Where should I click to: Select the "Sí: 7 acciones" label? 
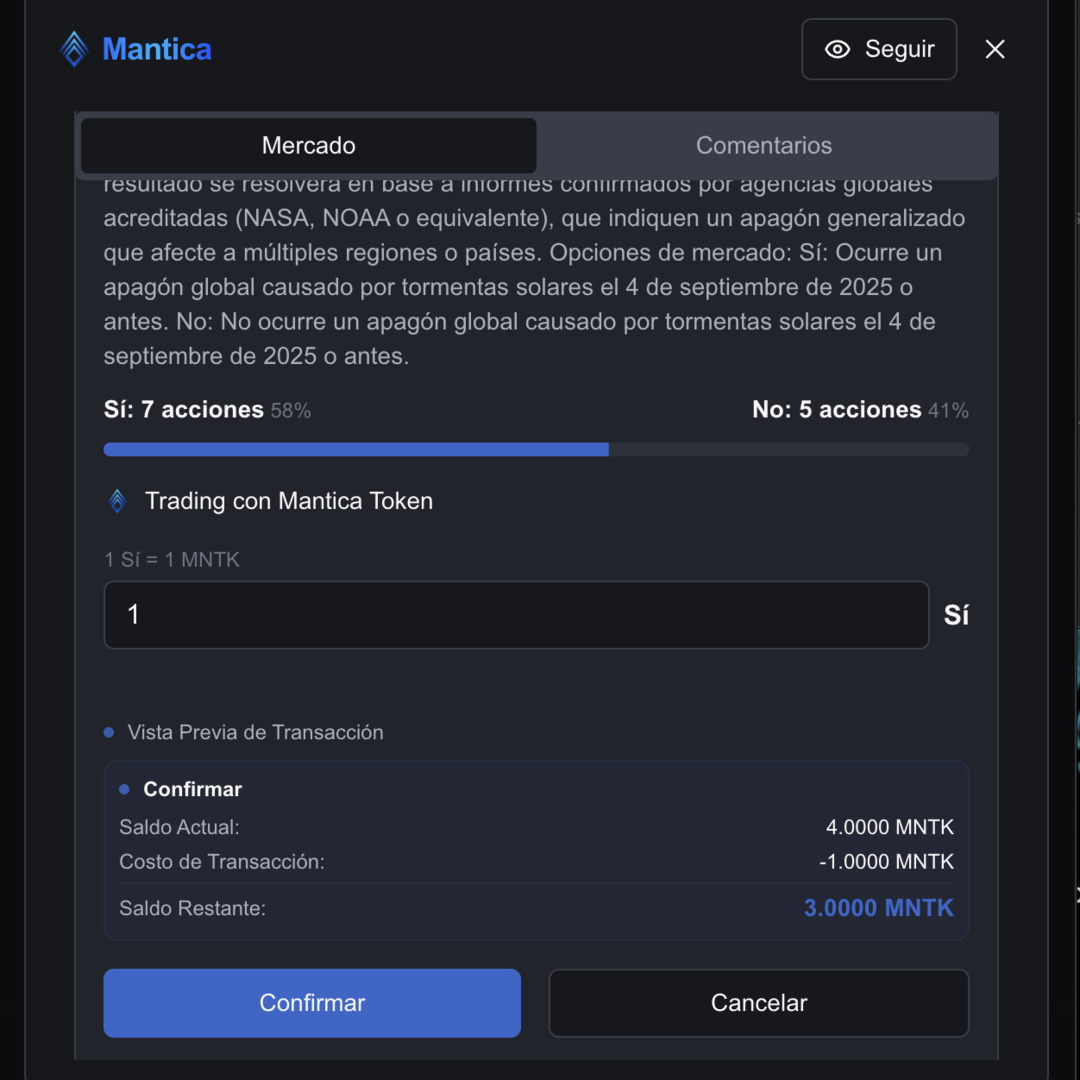coord(184,410)
